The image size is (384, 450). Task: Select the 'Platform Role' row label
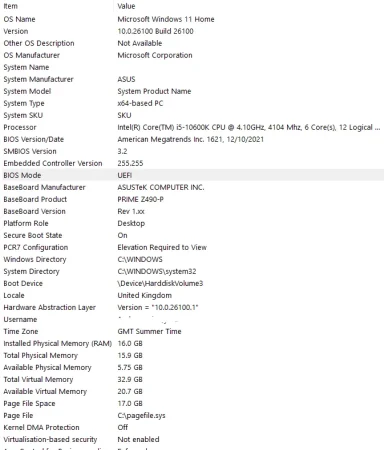(x=26, y=223)
